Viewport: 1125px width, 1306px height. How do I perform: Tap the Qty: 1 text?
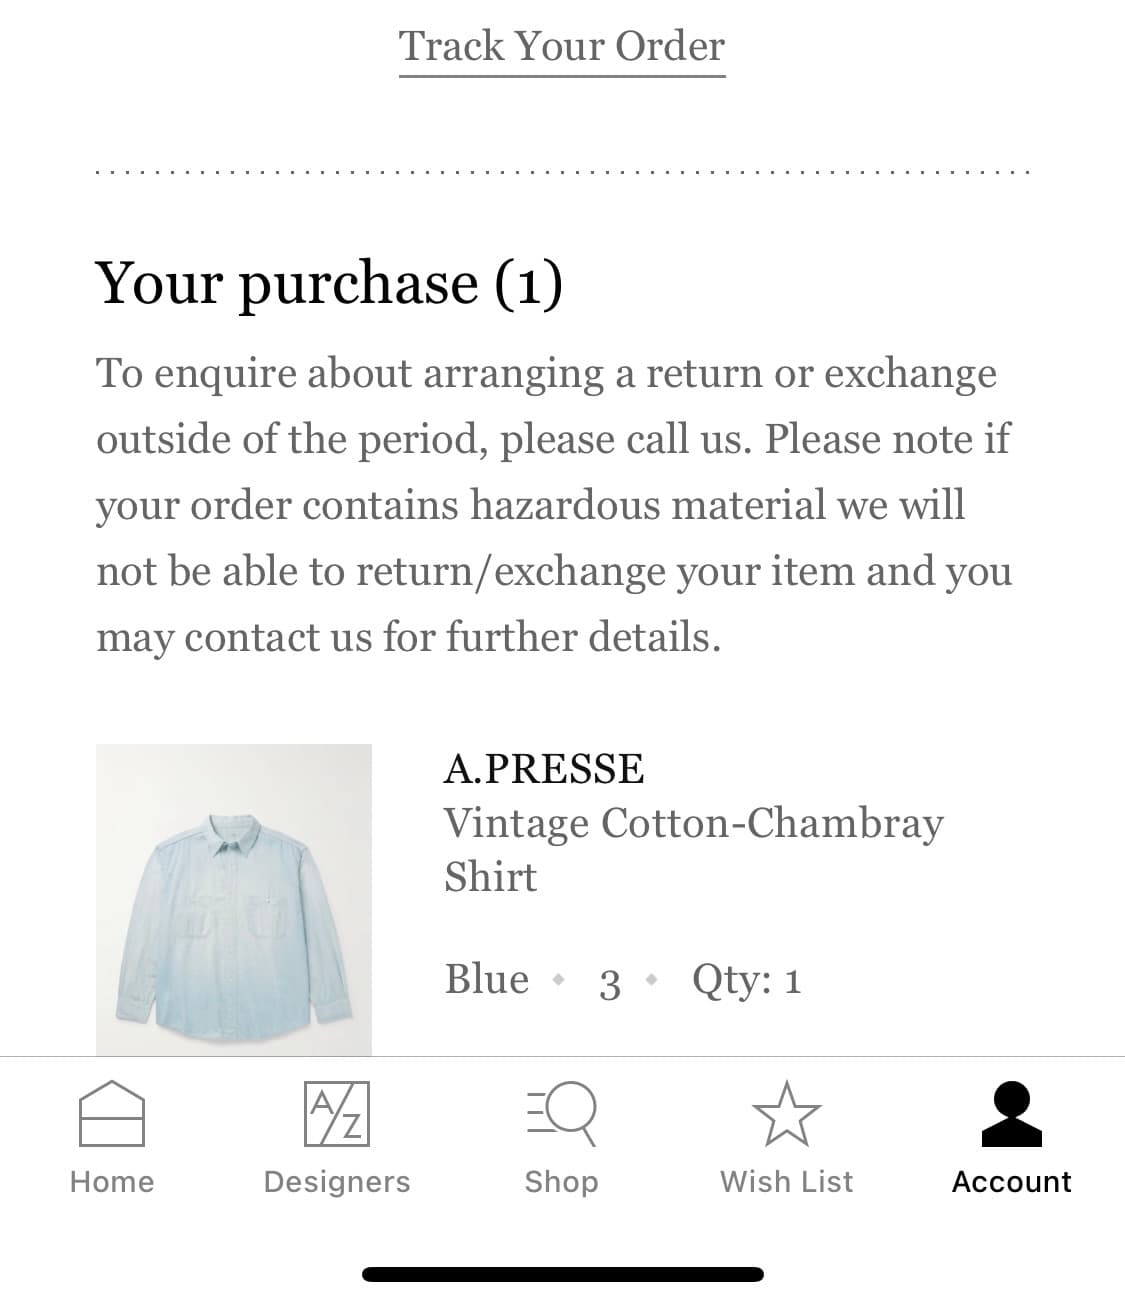[x=746, y=980]
